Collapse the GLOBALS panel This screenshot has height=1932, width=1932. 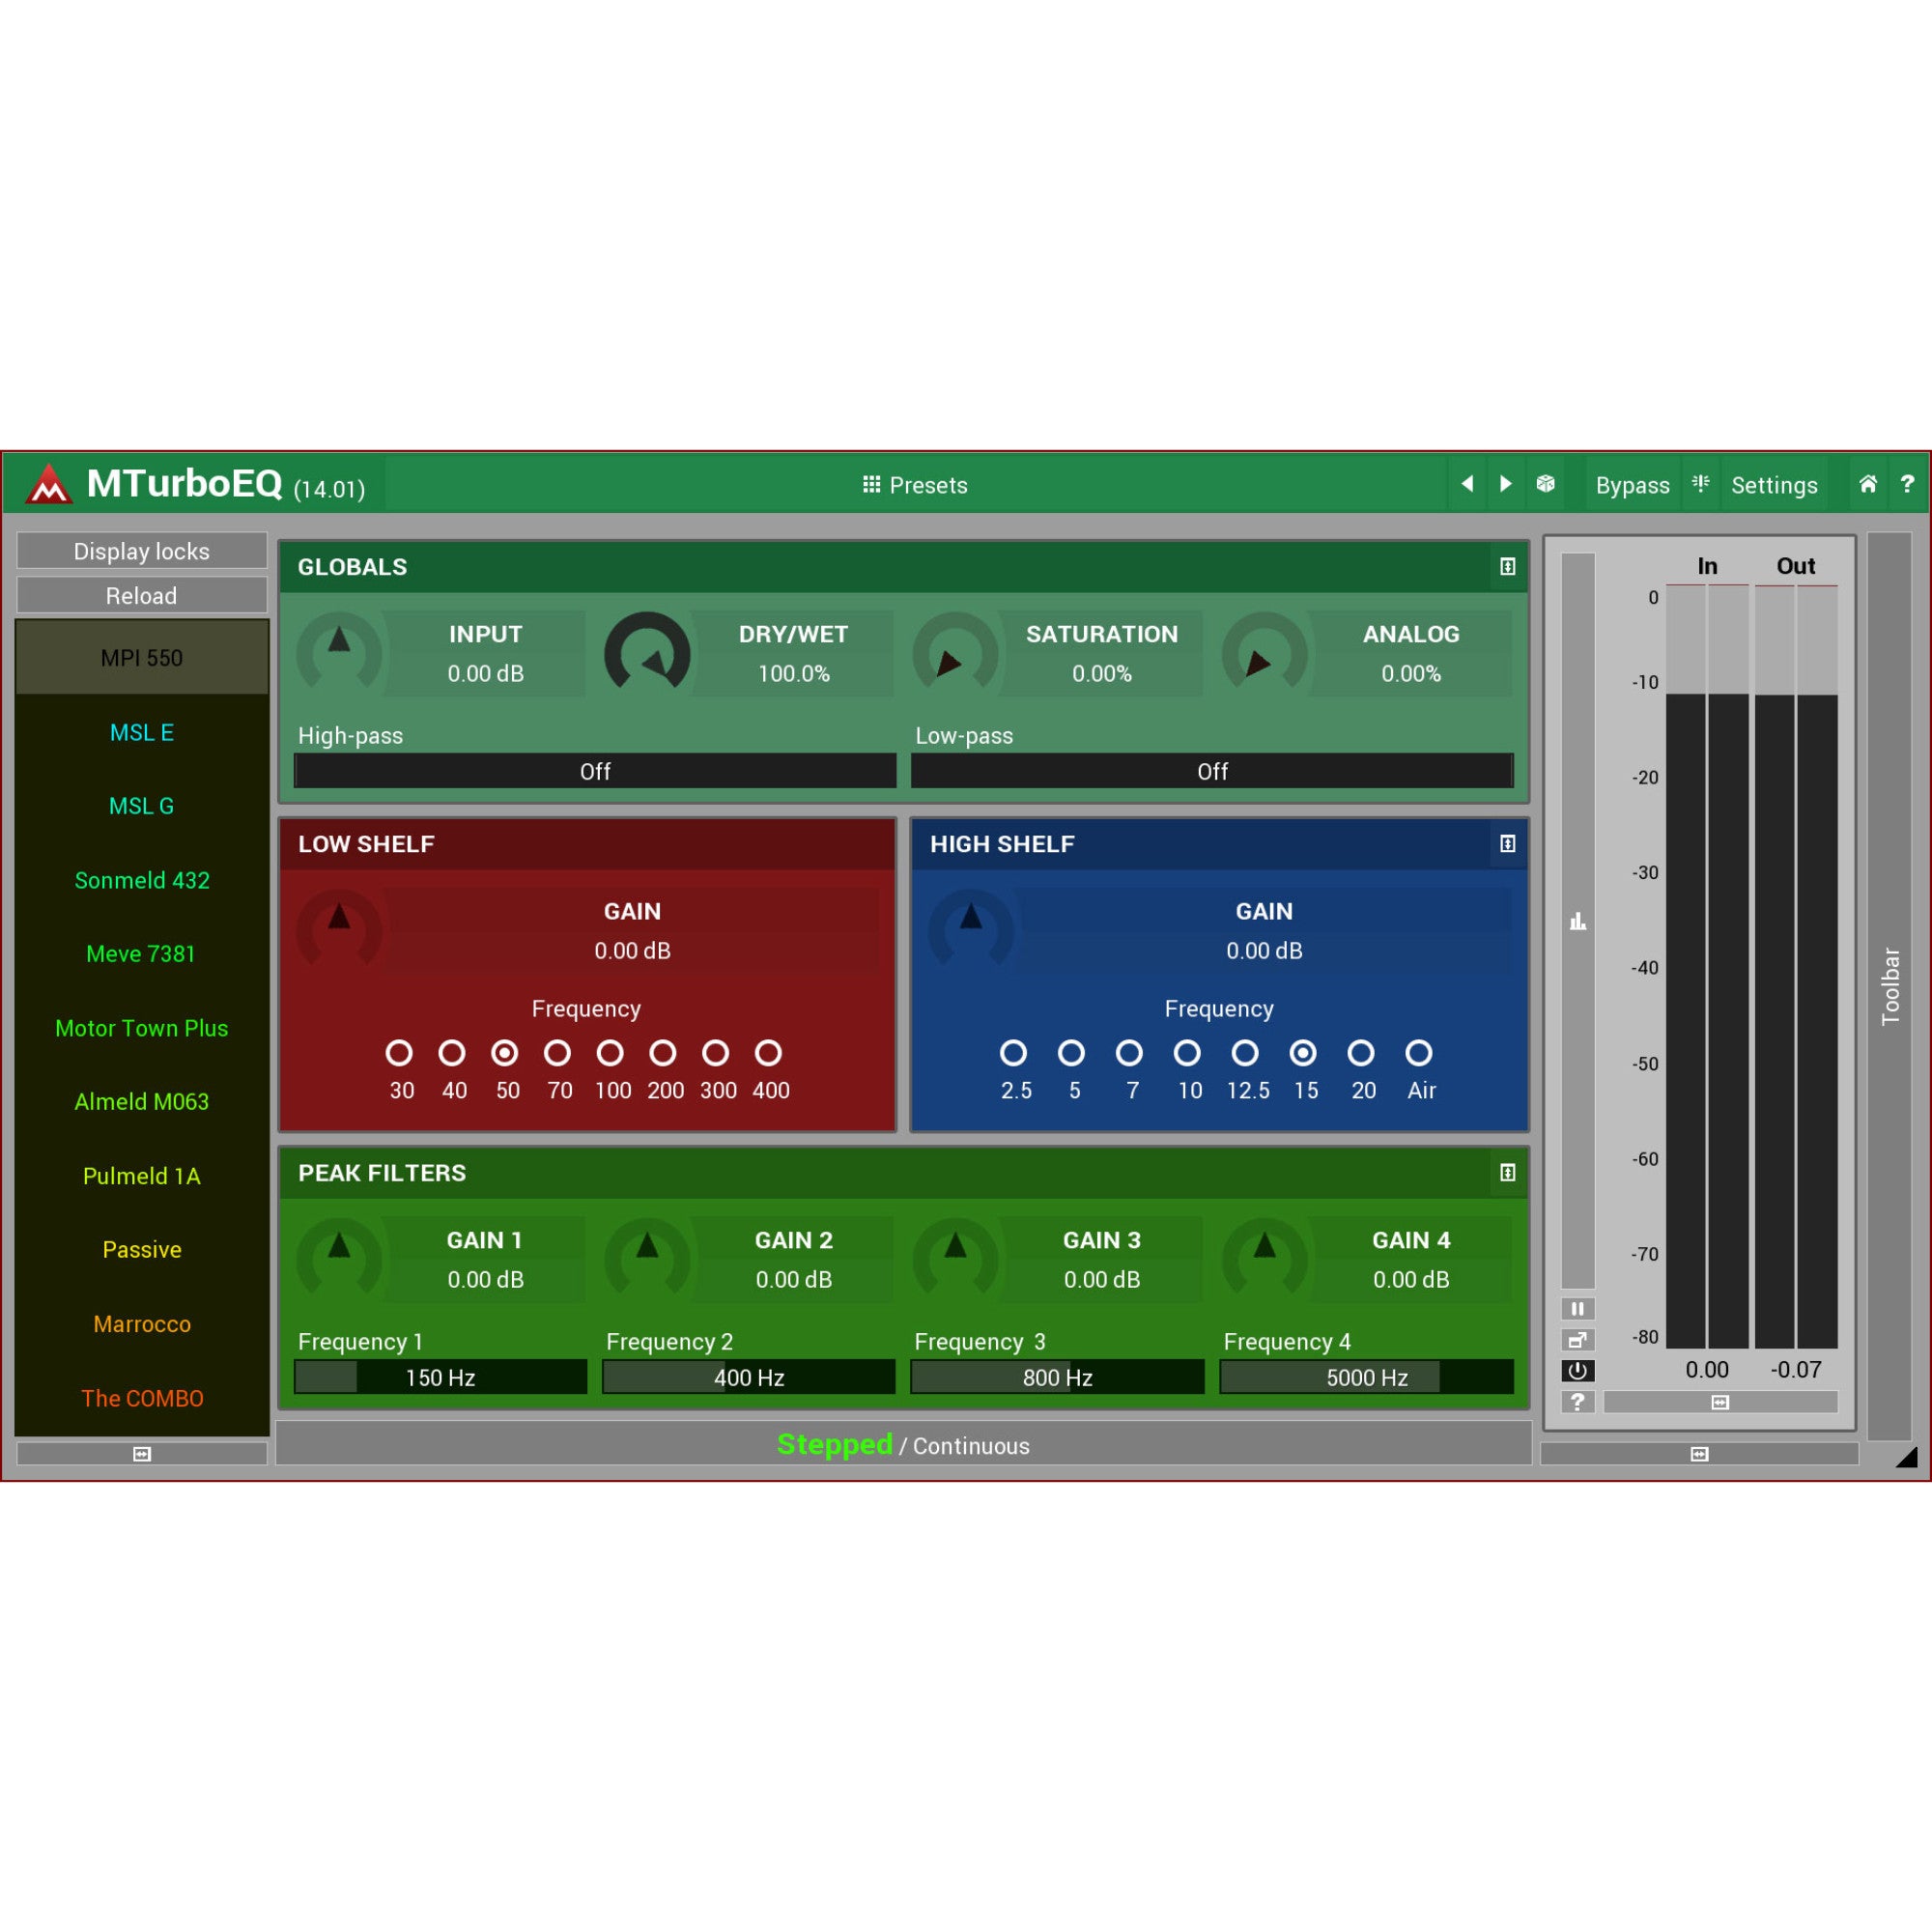[1507, 566]
